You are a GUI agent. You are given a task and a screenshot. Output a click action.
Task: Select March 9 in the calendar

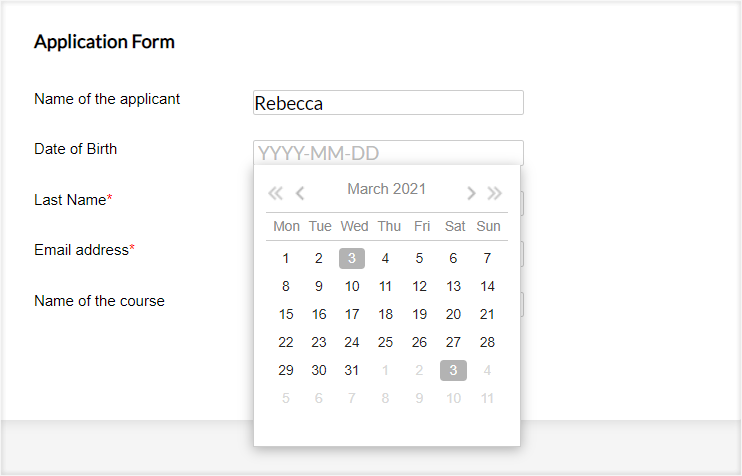coord(319,286)
